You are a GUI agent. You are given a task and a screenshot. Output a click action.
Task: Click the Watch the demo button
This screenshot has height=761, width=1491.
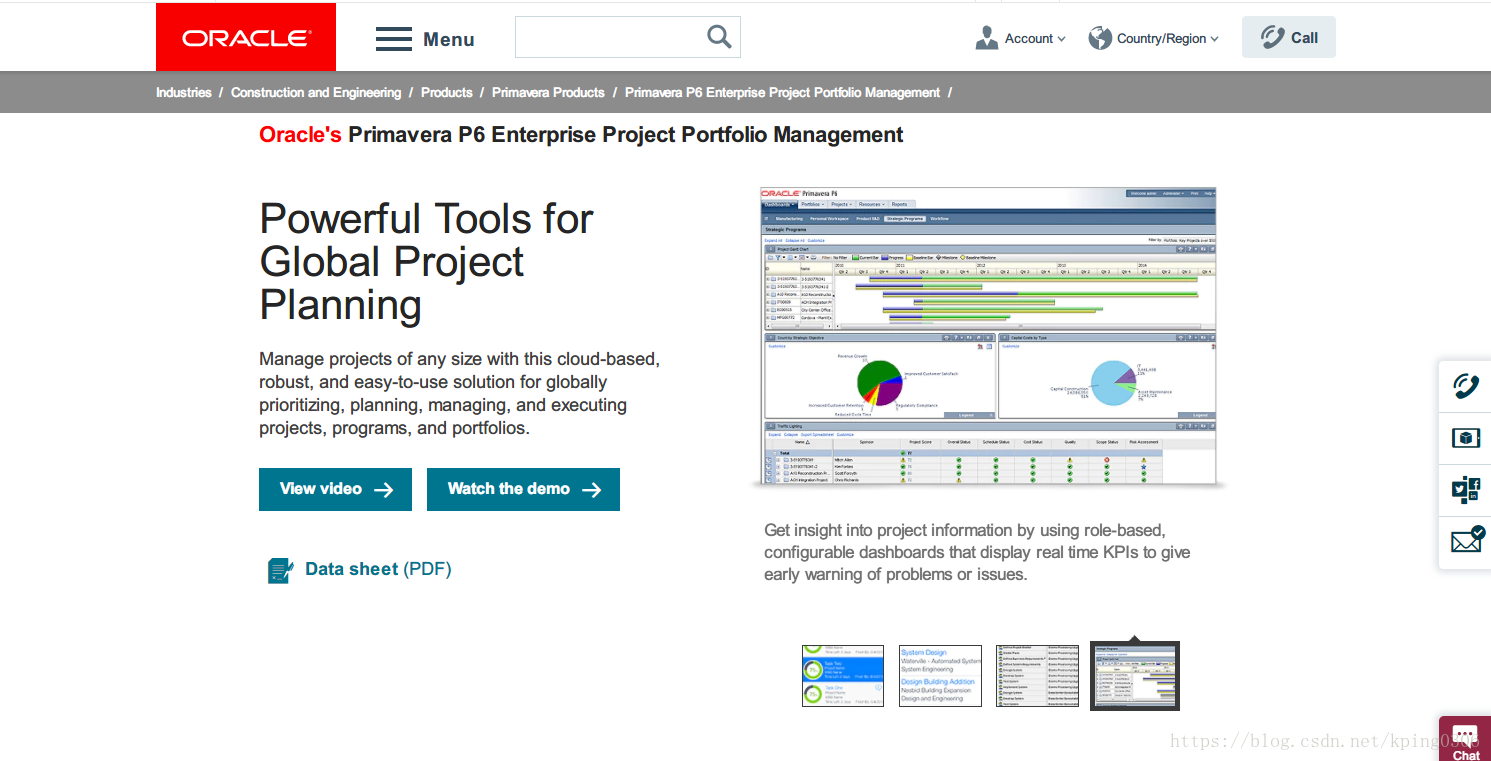pos(523,489)
